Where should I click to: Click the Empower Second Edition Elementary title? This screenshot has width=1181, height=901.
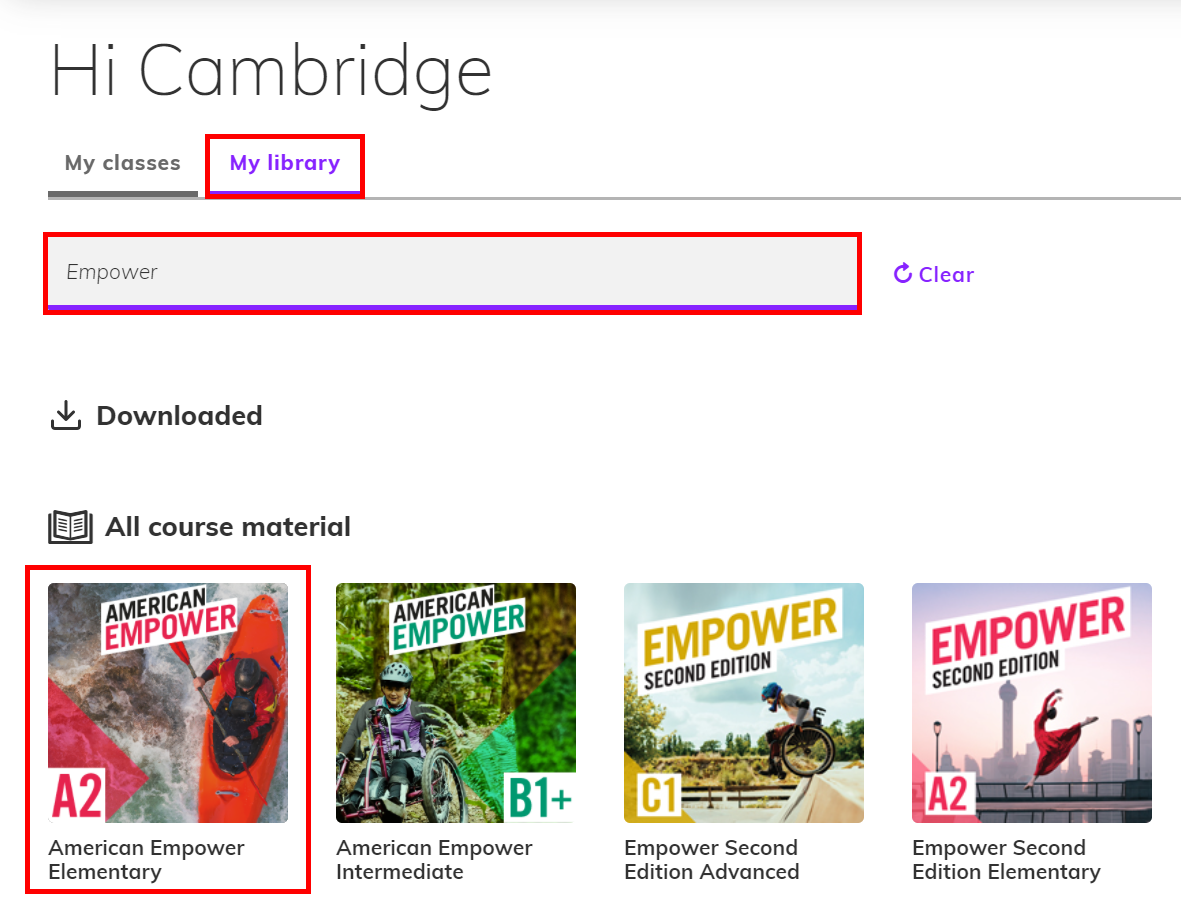tap(1006, 860)
